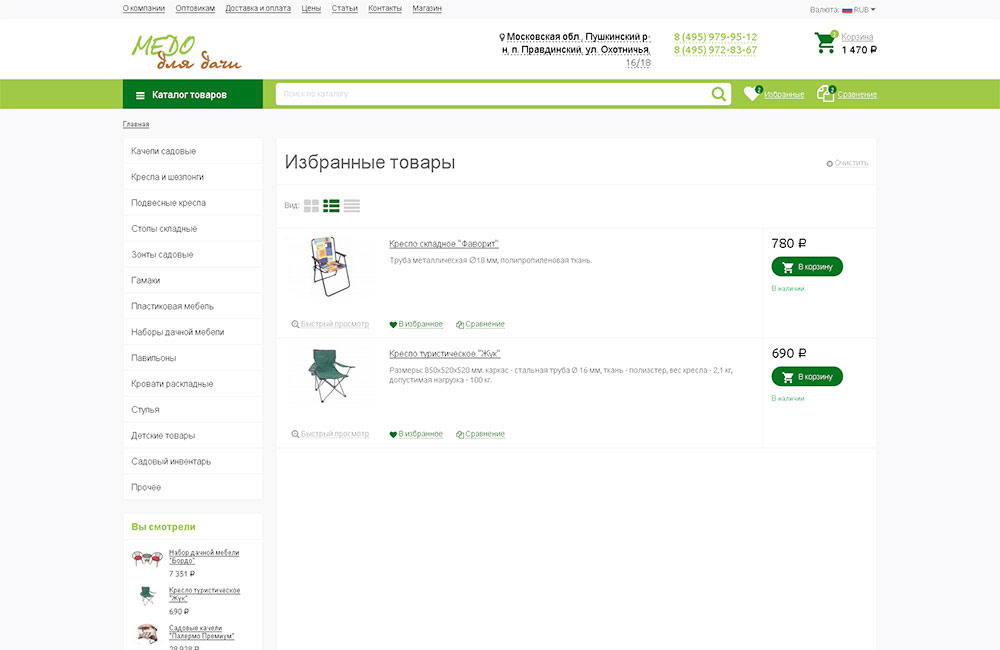Screen dimensions: 1000x650
Task: Open the Магазин menu item
Action: [x=427, y=8]
